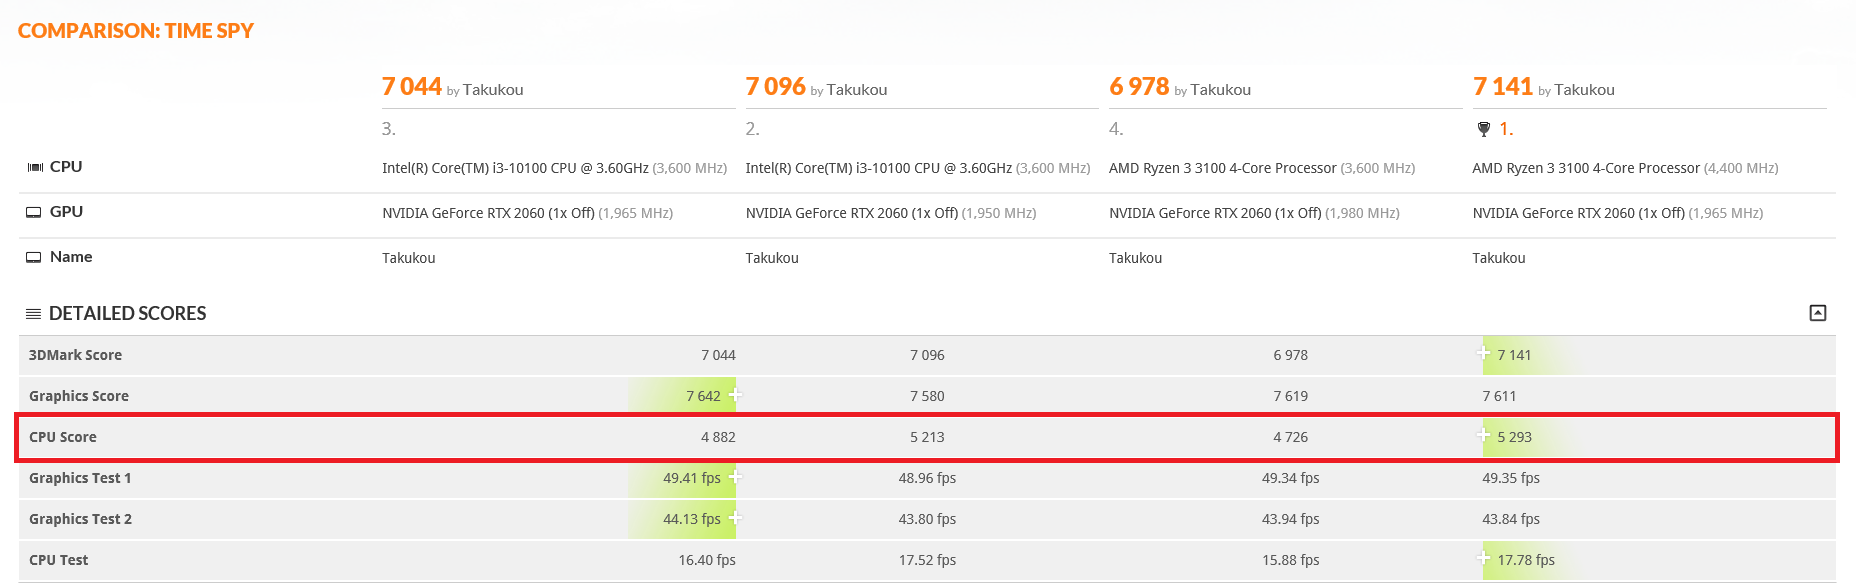Open the 6 978 result score link
This screenshot has width=1856, height=587.
[1139, 87]
